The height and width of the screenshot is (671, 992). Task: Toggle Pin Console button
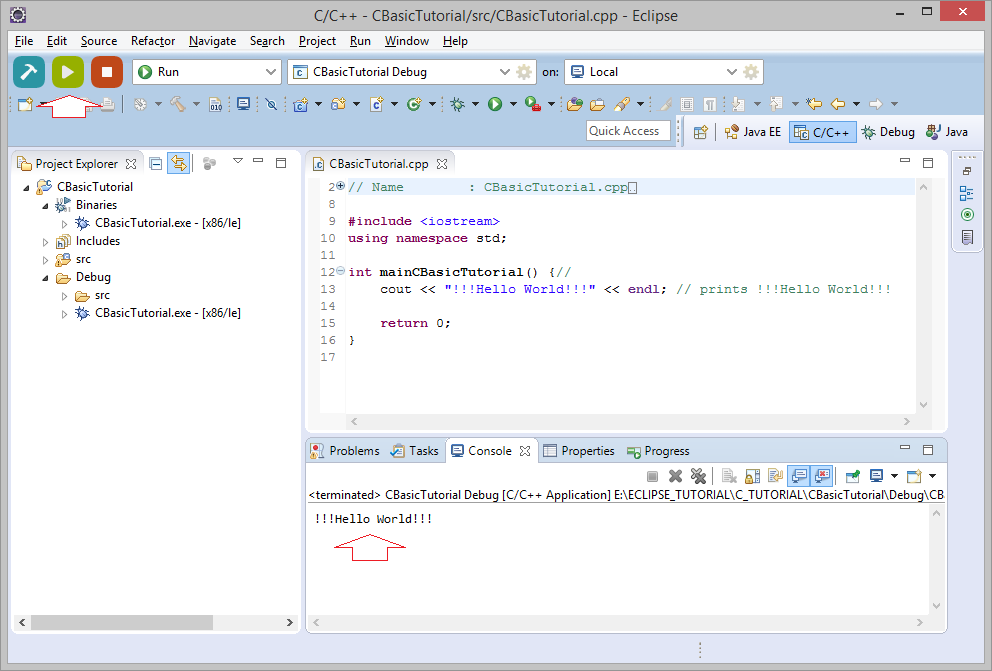pos(853,476)
